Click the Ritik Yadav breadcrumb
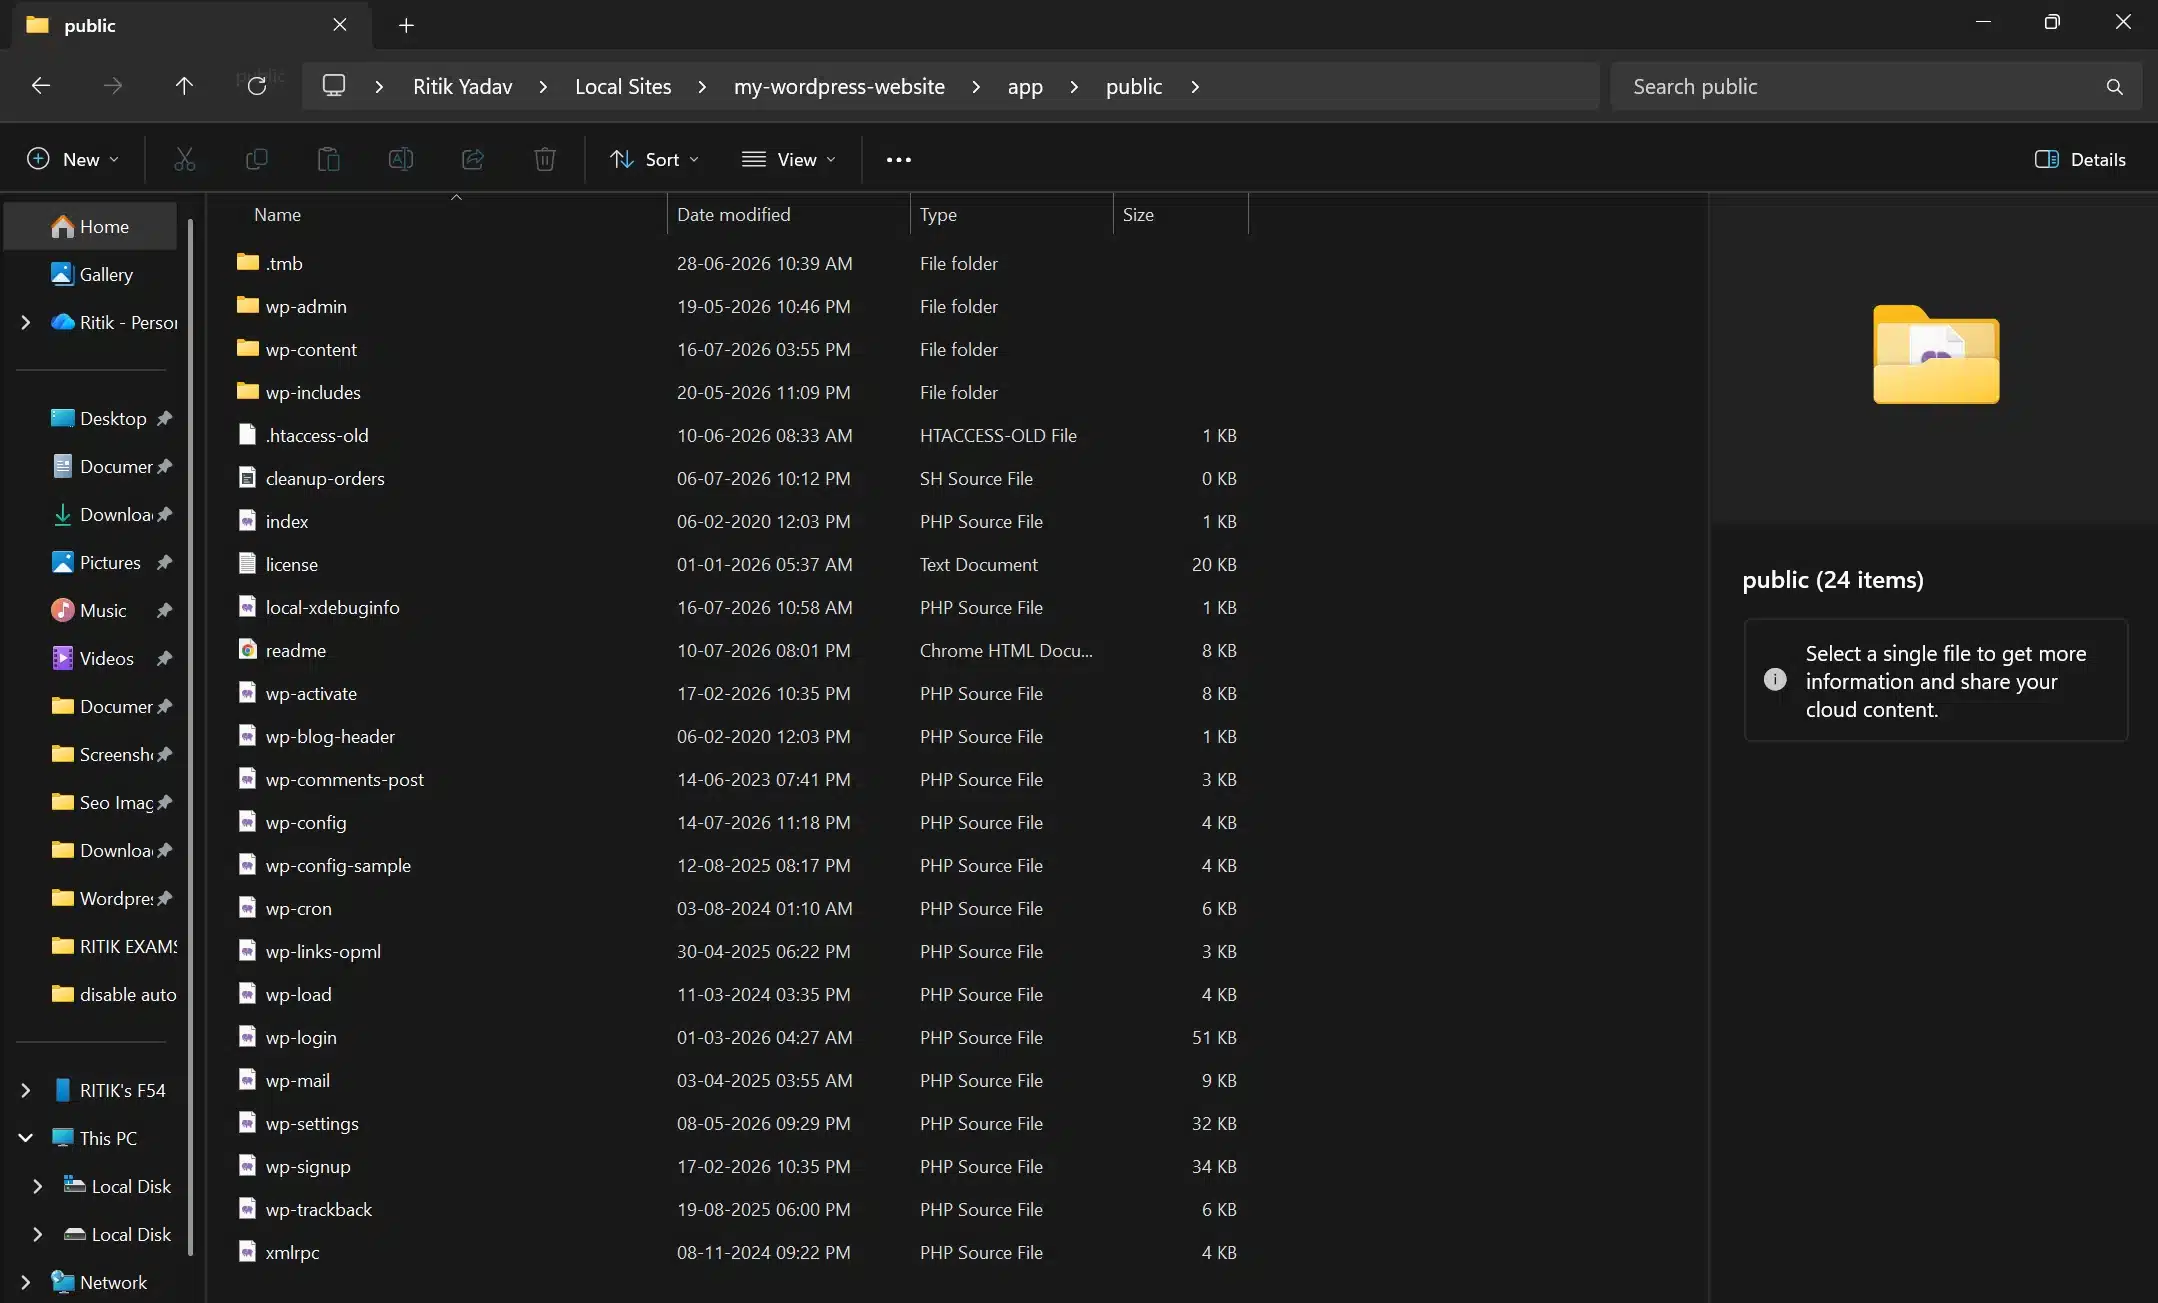The image size is (2158, 1303). [462, 87]
